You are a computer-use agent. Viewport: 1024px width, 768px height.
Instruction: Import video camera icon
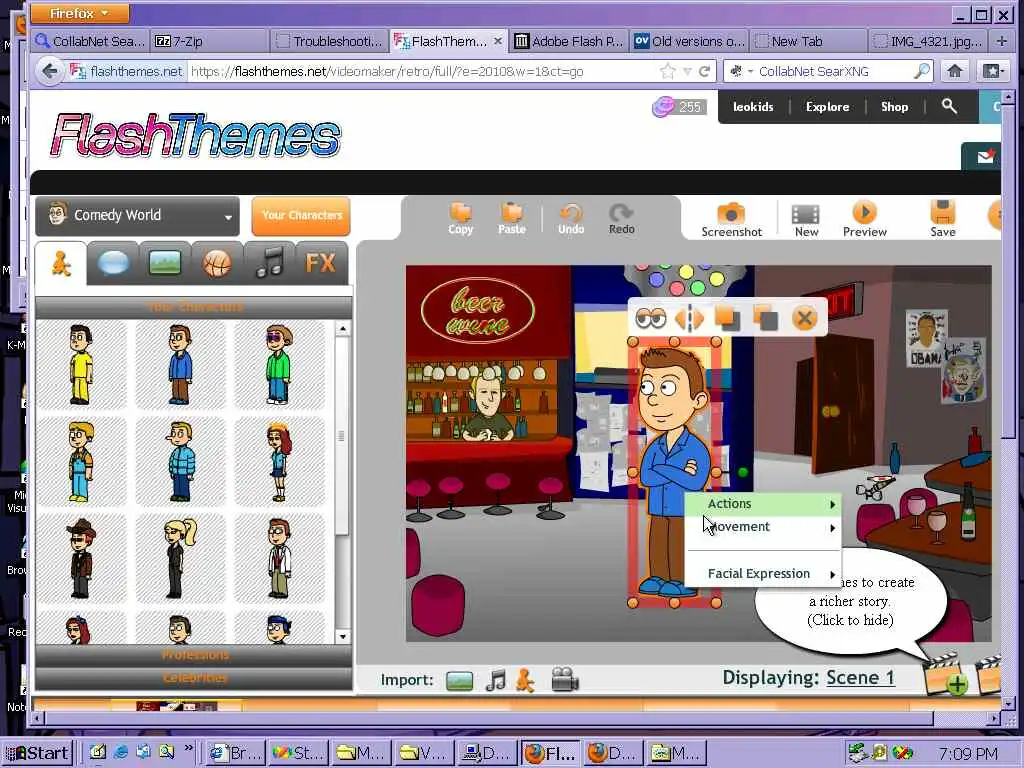click(565, 680)
